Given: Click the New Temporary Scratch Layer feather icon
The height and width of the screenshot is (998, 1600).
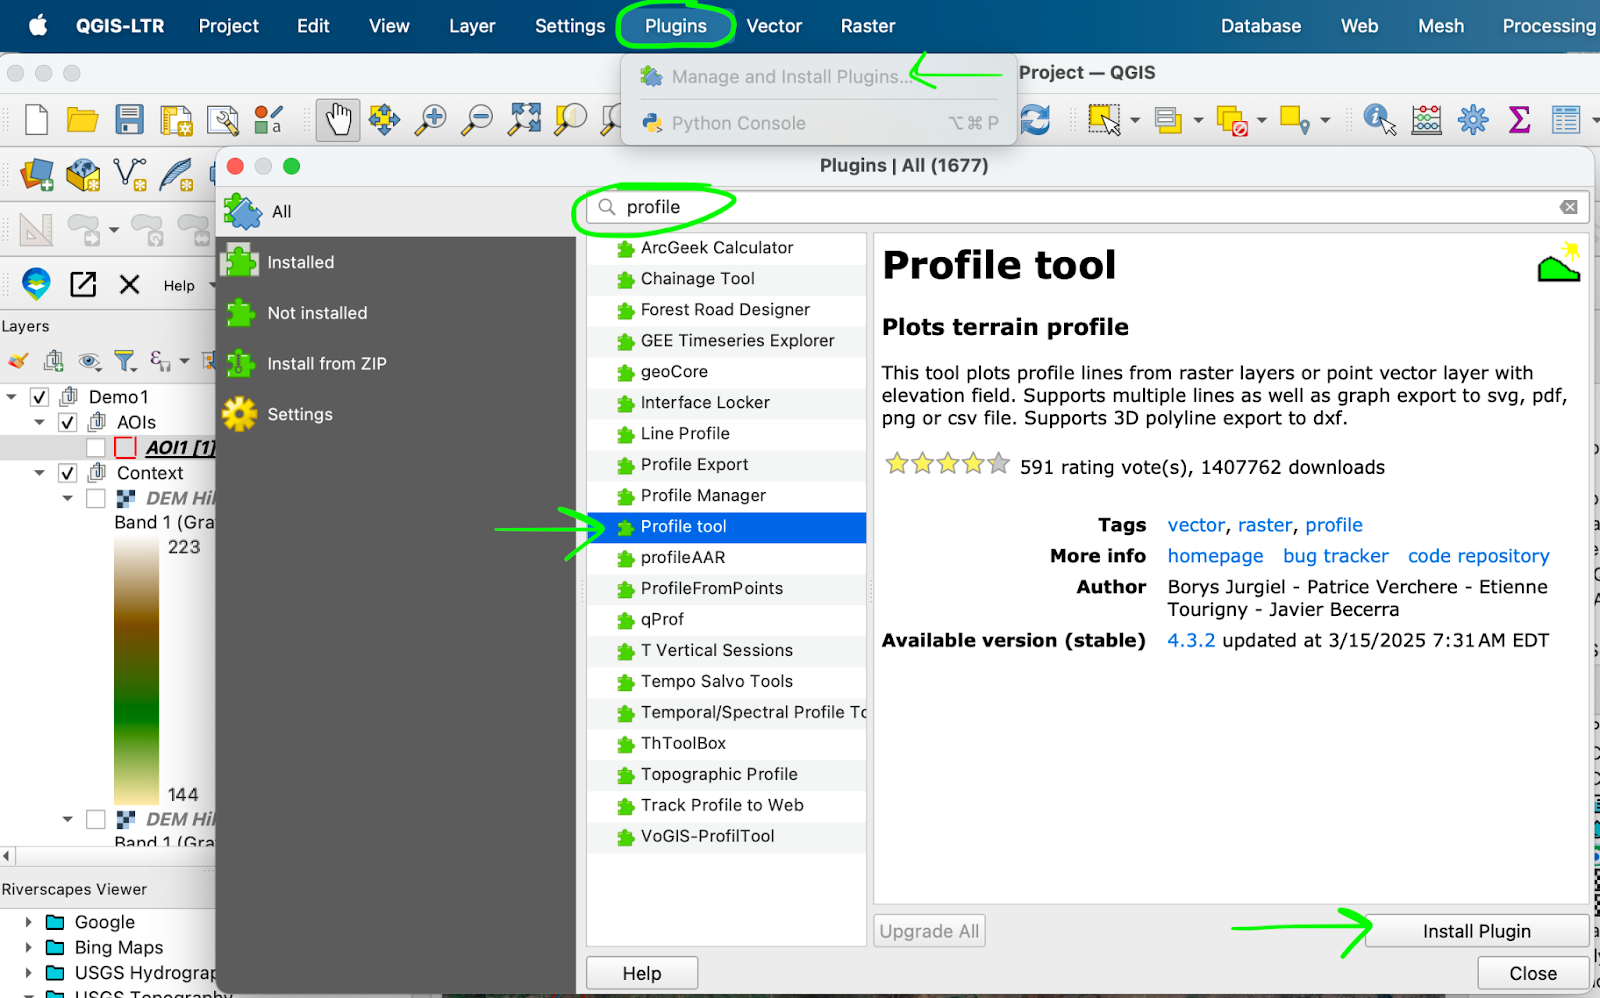Looking at the screenshot, I should click(x=176, y=174).
